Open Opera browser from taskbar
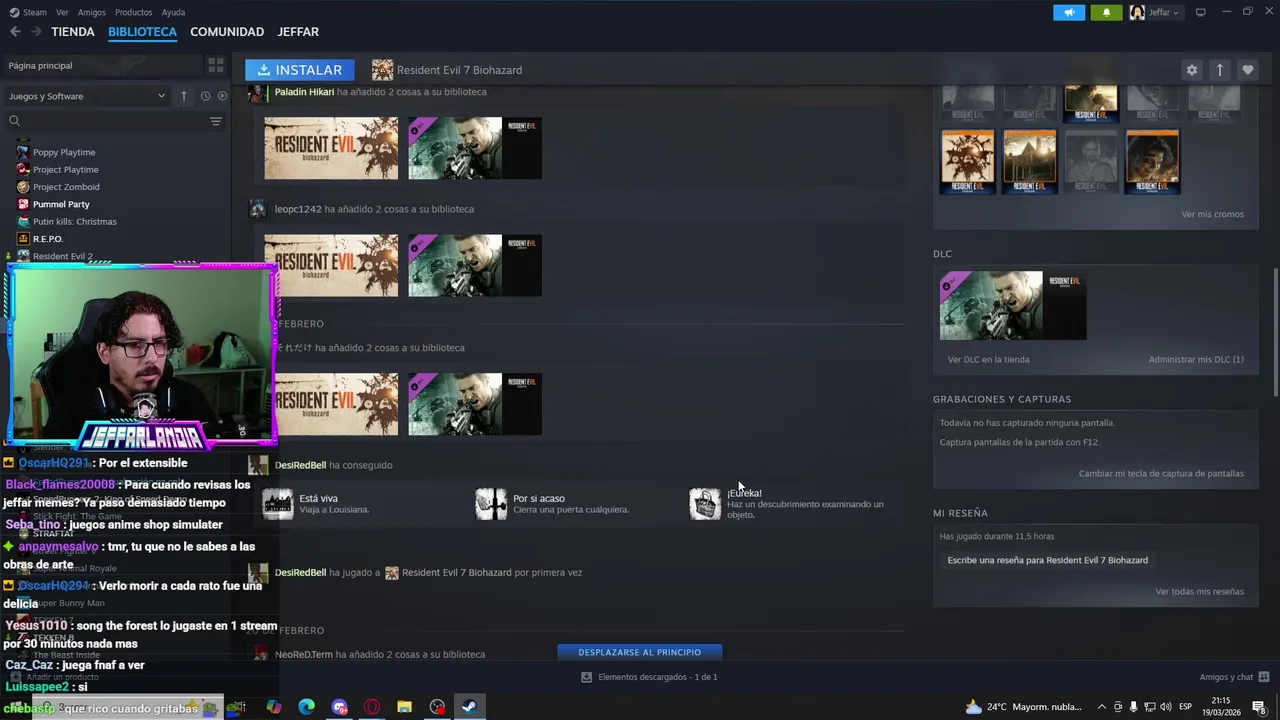Image resolution: width=1280 pixels, height=720 pixels. pos(372,707)
